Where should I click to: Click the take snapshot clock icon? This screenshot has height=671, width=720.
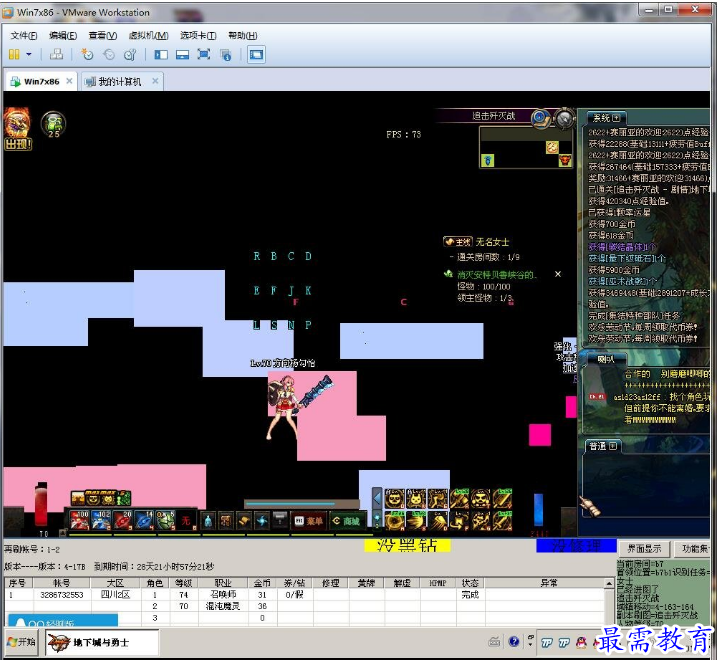point(86,55)
